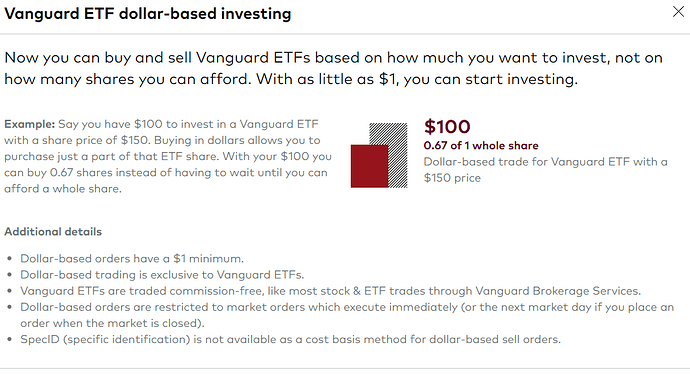Click the red partial-share square graphic
Screen dimensions: 690x374
tap(370, 166)
